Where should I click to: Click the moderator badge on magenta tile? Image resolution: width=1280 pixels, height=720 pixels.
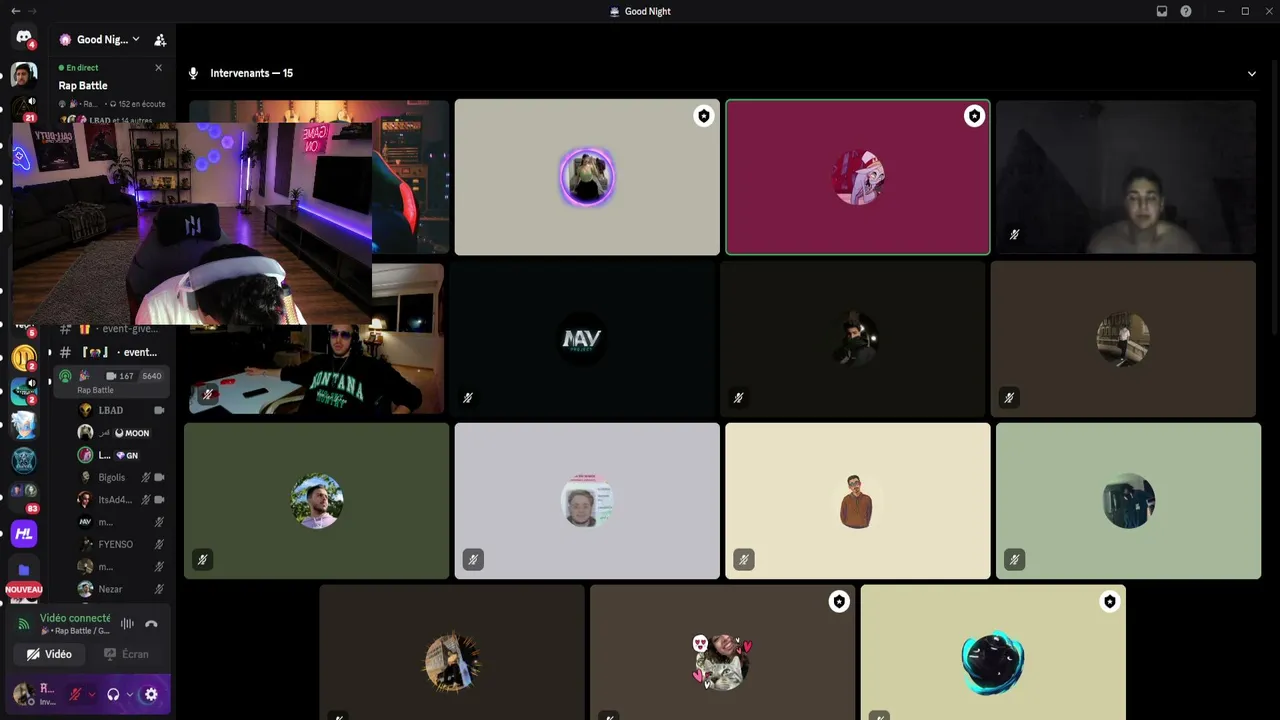(974, 116)
